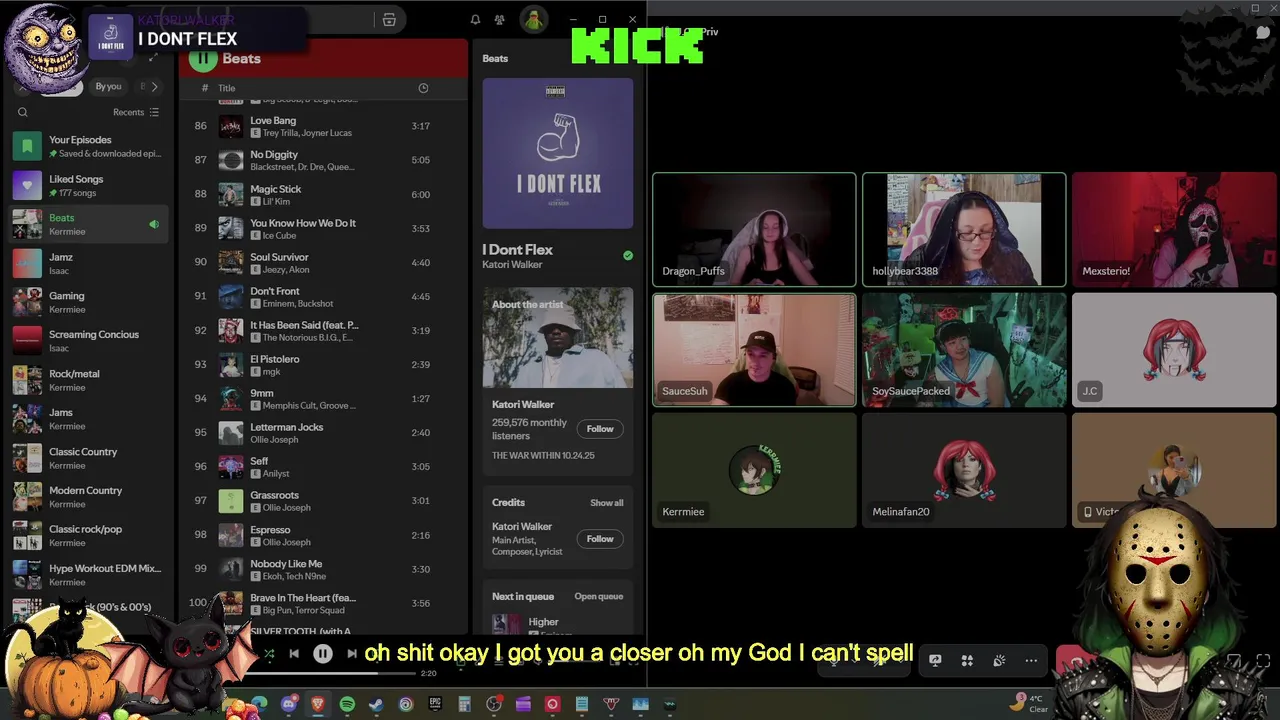
Task: Open Discord call more options ellipsis
Action: point(1031,660)
